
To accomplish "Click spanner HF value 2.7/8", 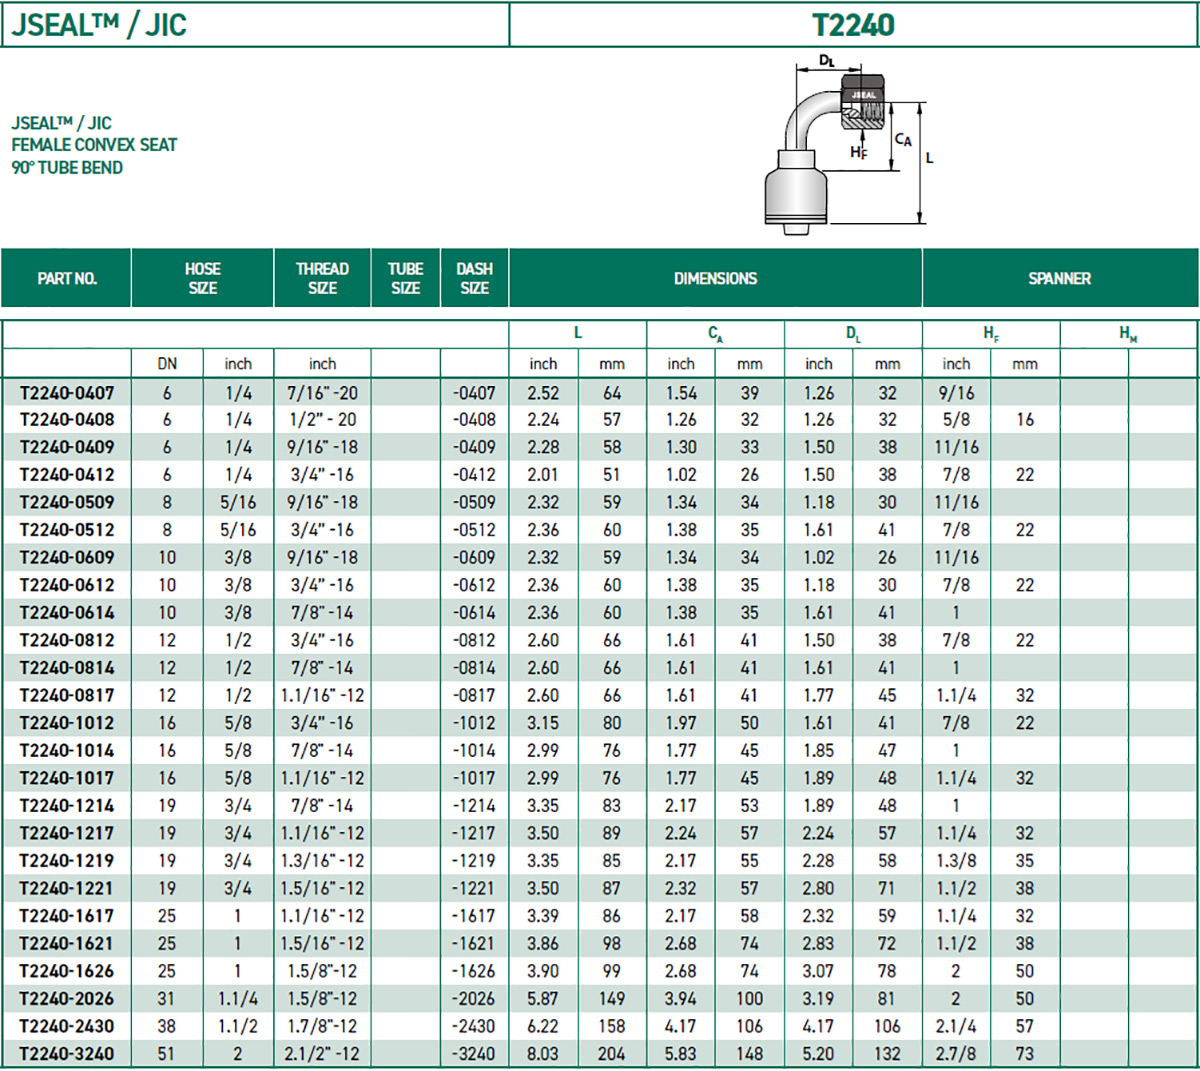I will tap(956, 1053).
